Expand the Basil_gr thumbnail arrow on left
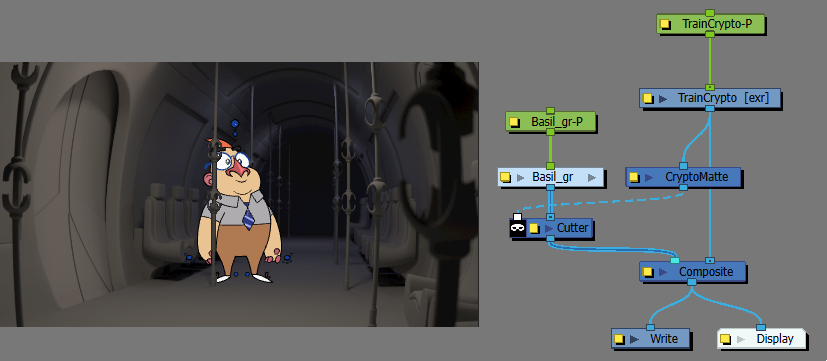Viewport: 827px width, 361px height. click(521, 178)
